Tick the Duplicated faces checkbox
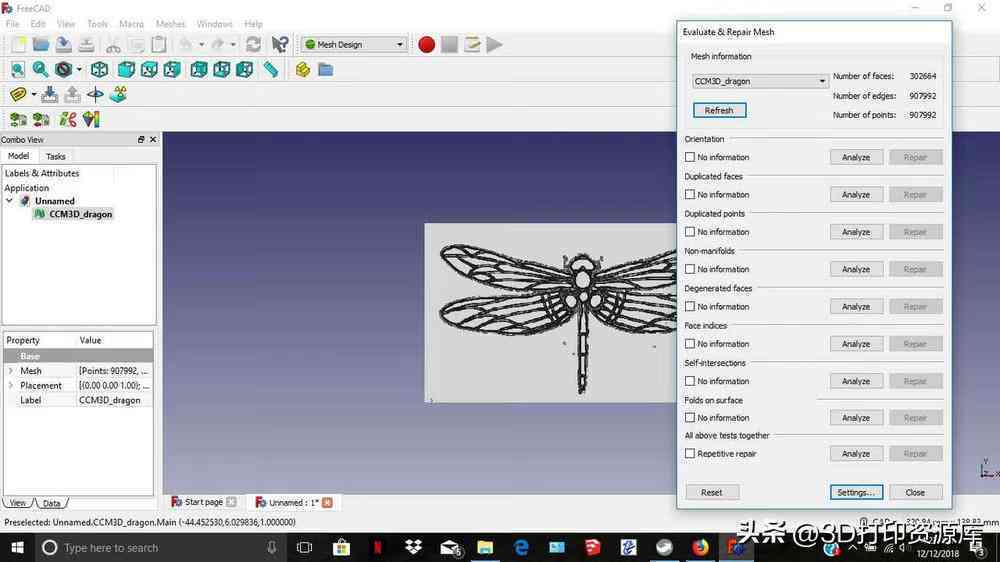 [x=689, y=194]
